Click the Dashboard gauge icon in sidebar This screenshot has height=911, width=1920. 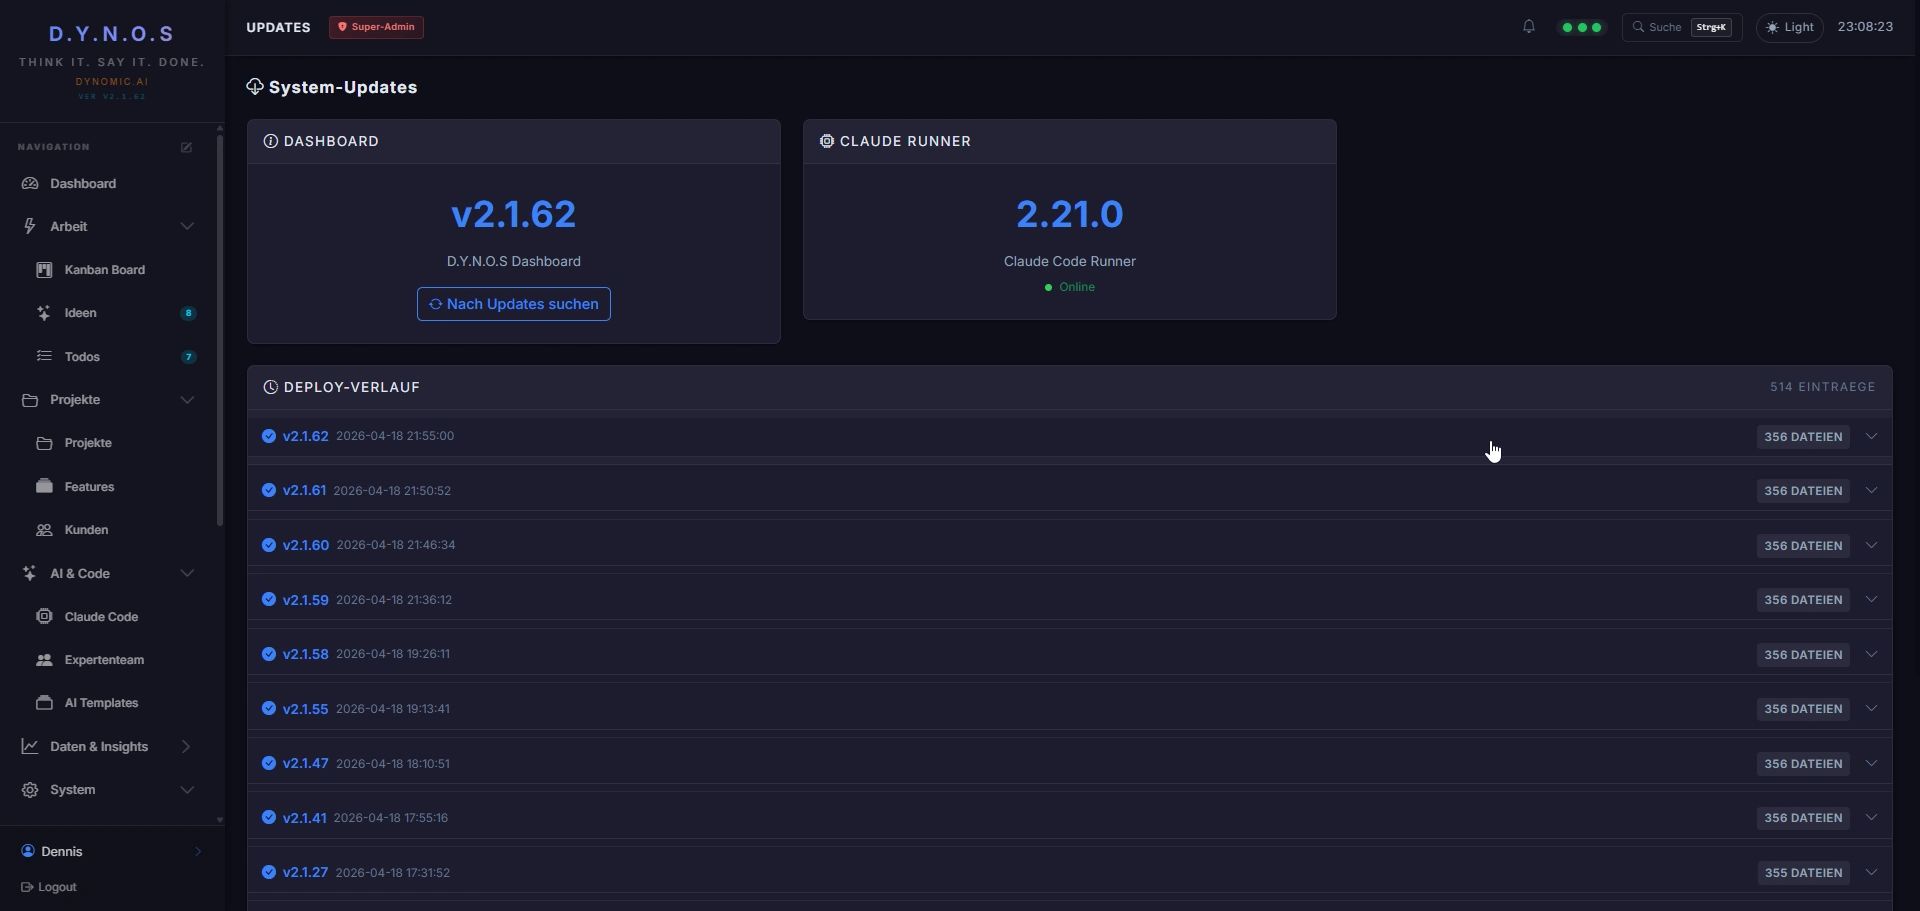30,184
